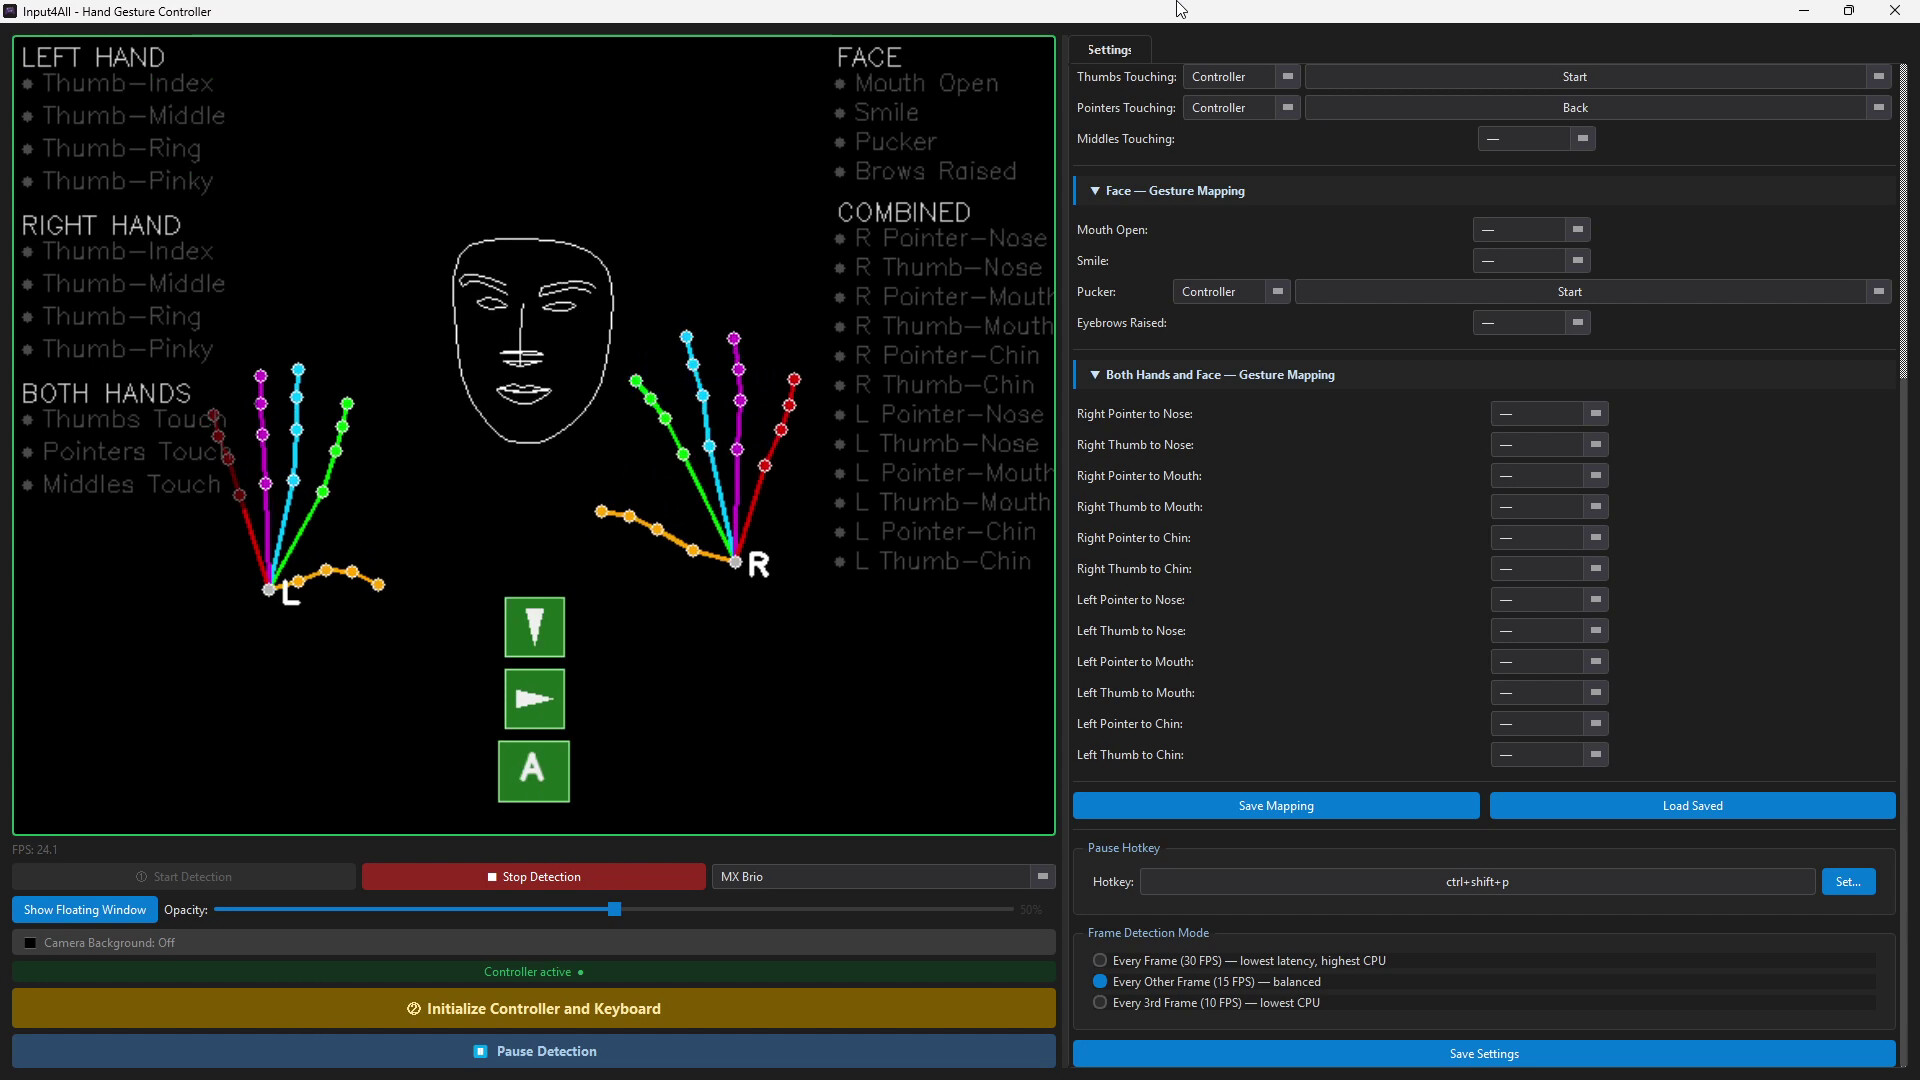Screen dimensions: 1920x1080
Task: Open Right Thumb to Nose dropdown
Action: click(1549, 445)
